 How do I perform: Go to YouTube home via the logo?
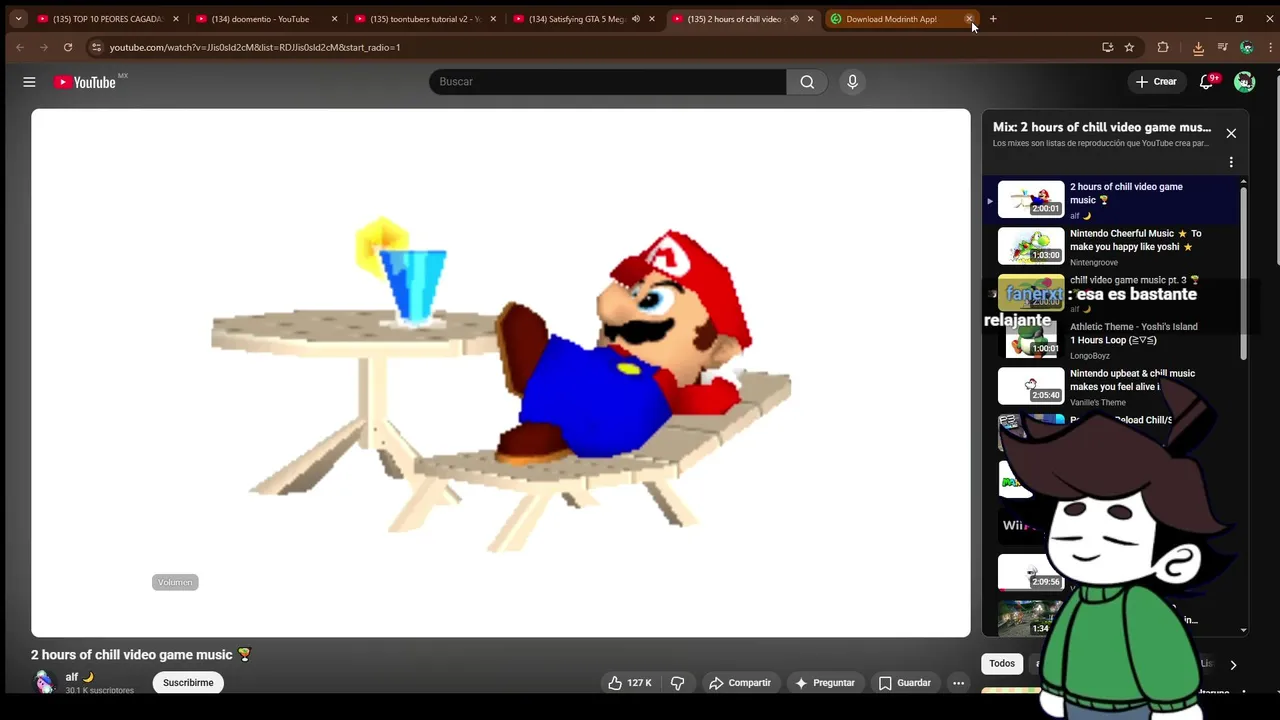85,82
